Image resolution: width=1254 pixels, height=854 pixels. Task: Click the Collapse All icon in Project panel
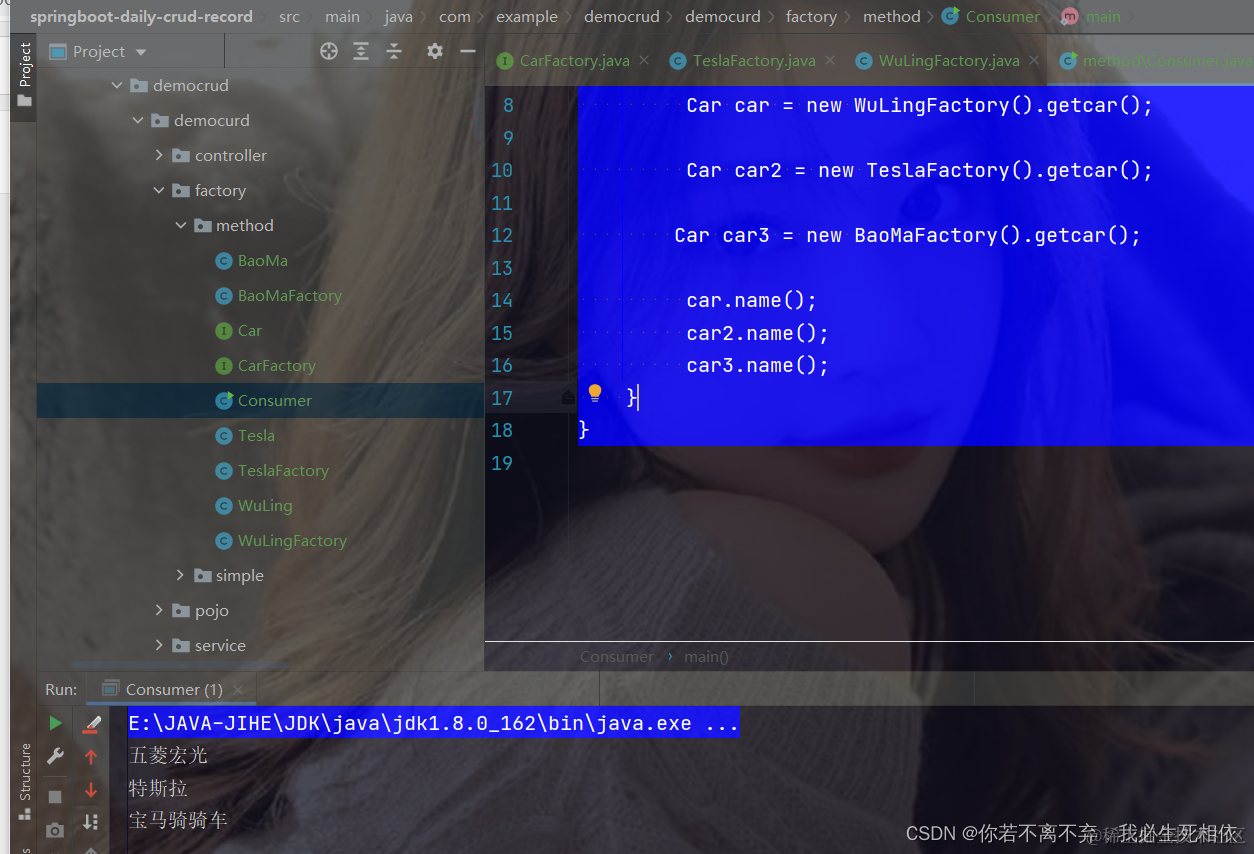pos(394,51)
